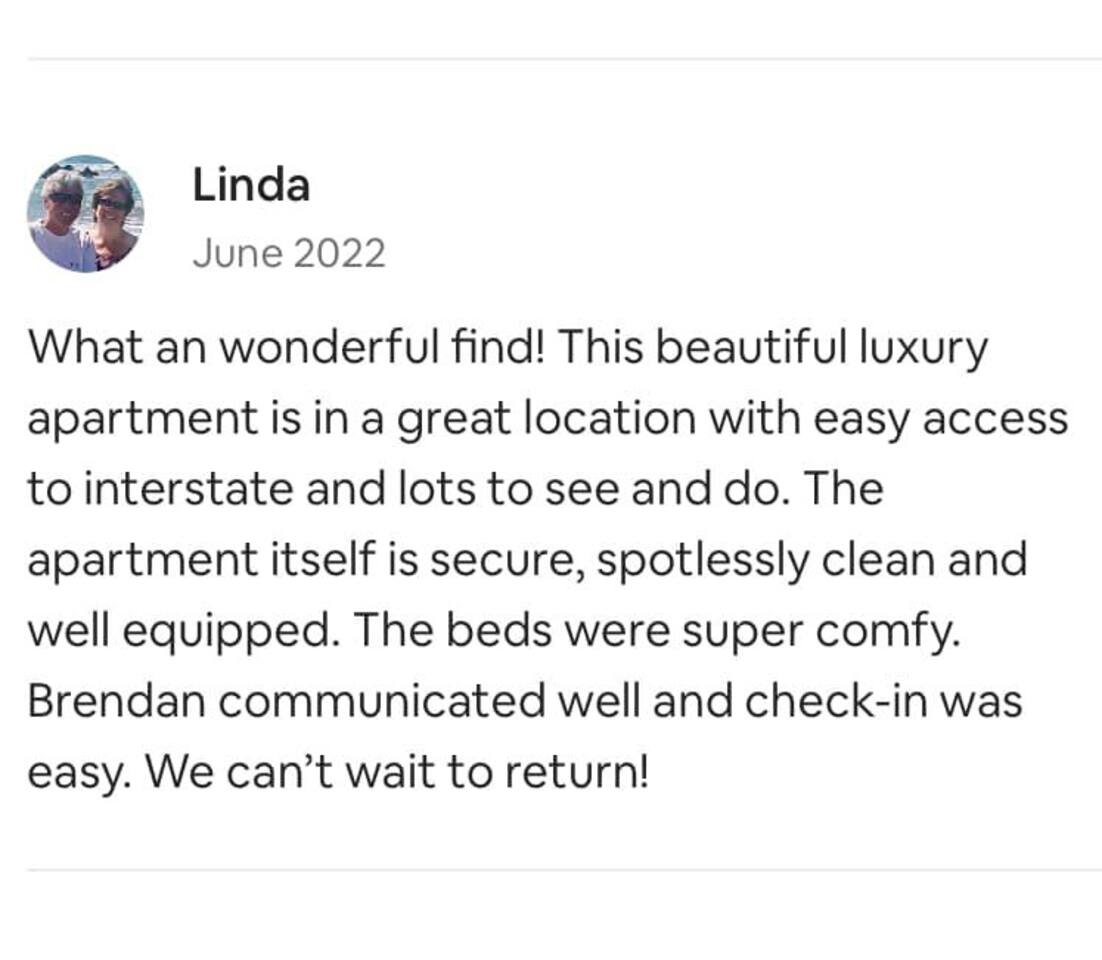Screen dimensions: 1102x960
Task: Click the words "well equipped"
Action: tap(178, 631)
